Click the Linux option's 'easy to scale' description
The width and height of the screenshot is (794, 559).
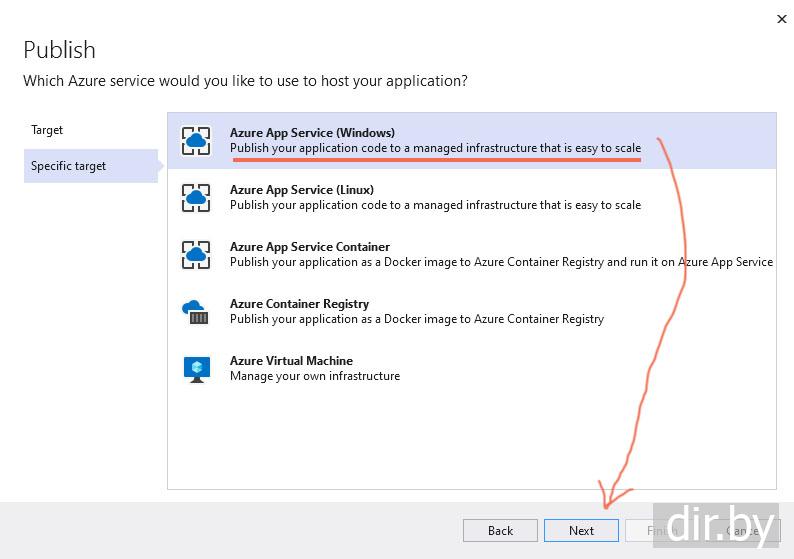click(x=435, y=205)
